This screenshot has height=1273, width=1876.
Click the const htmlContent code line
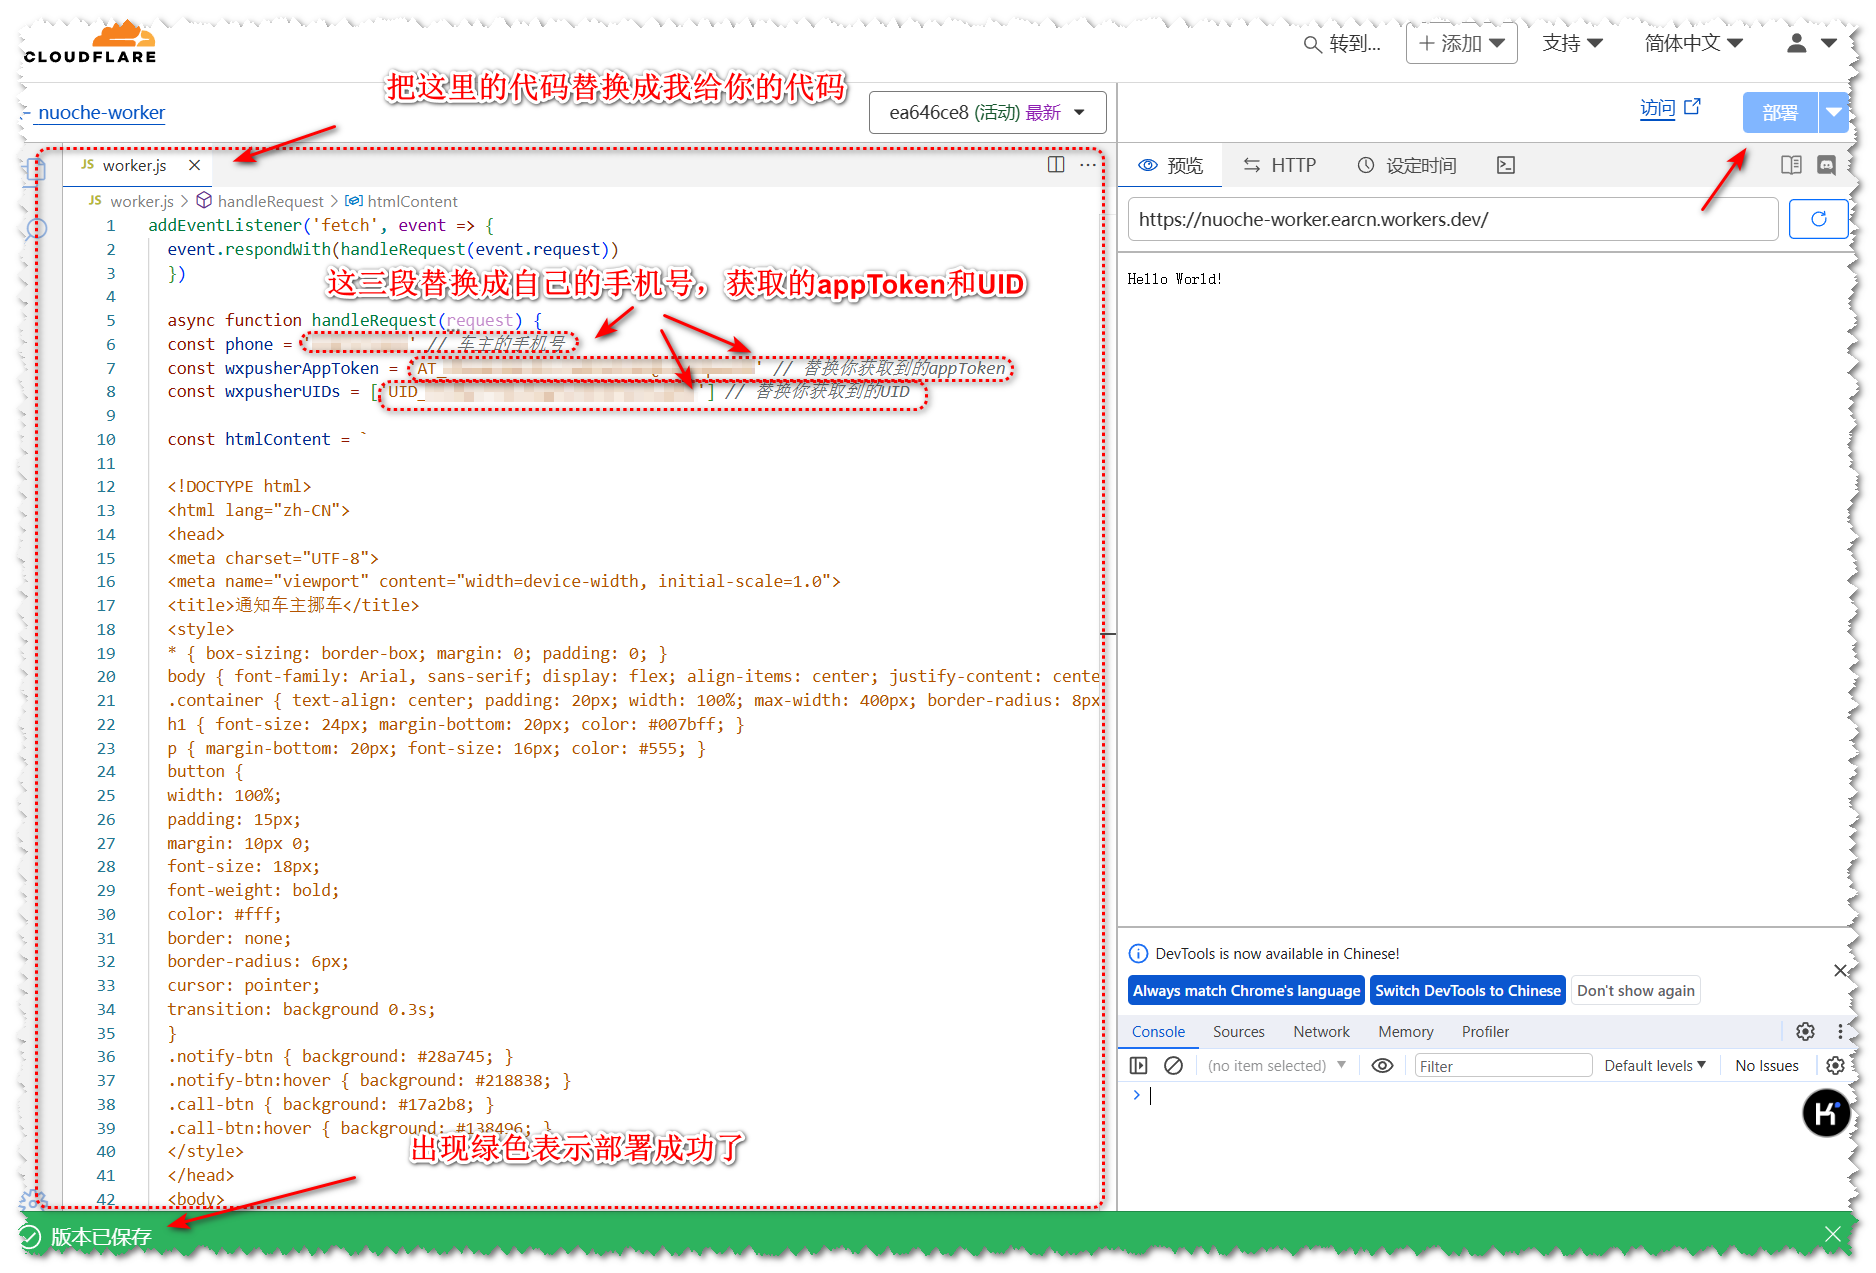267,439
